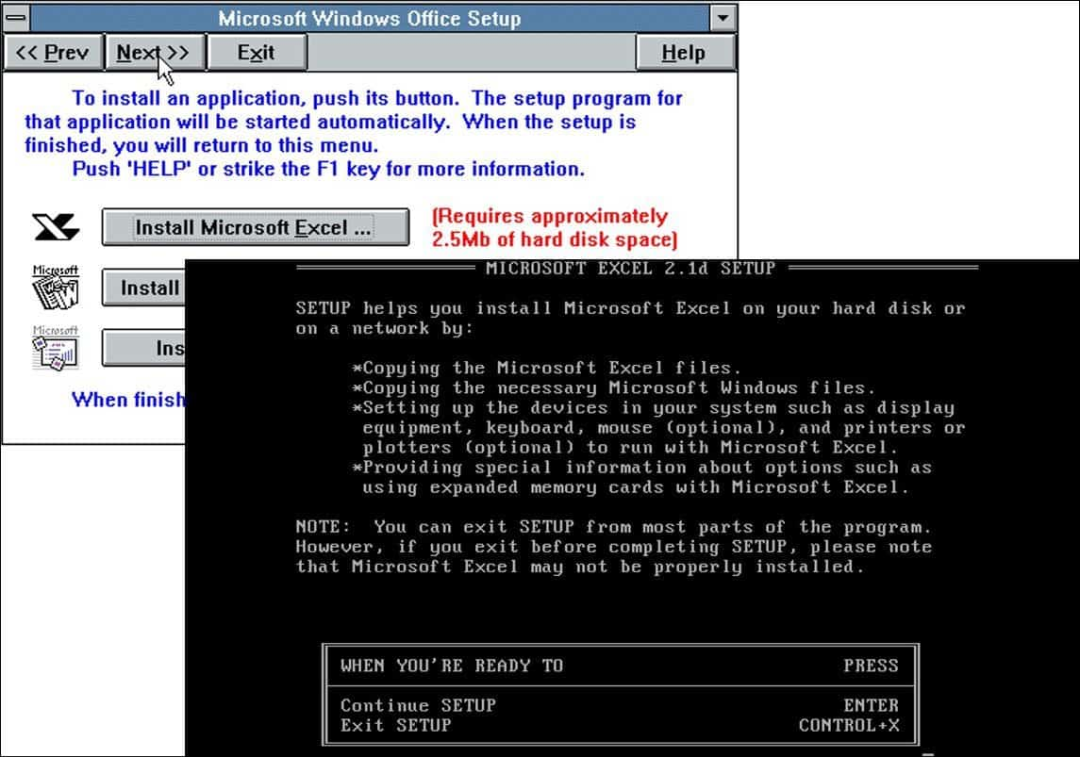Screen dimensions: 1080x757
Task: Minimize the Office Setup window
Action: (723, 17)
